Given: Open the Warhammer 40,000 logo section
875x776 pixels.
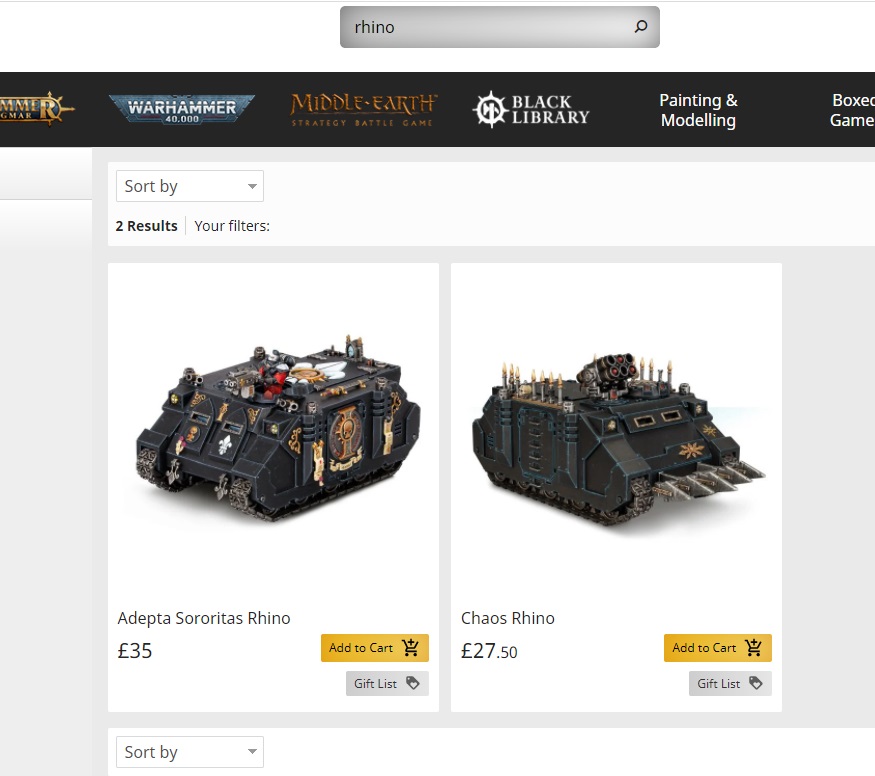Looking at the screenshot, I should coord(181,109).
